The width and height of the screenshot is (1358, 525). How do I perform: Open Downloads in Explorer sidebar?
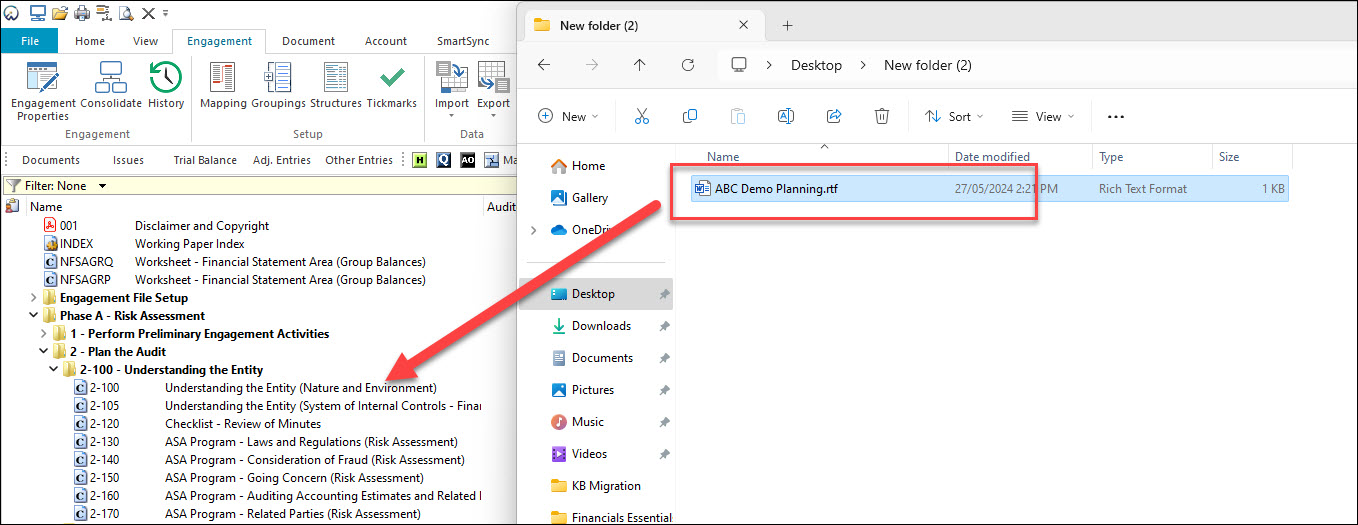pyautogui.click(x=601, y=326)
